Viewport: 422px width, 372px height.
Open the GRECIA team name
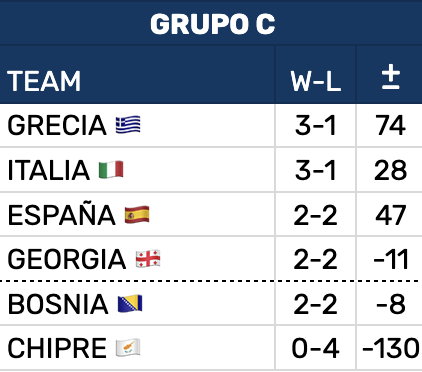pyautogui.click(x=57, y=125)
